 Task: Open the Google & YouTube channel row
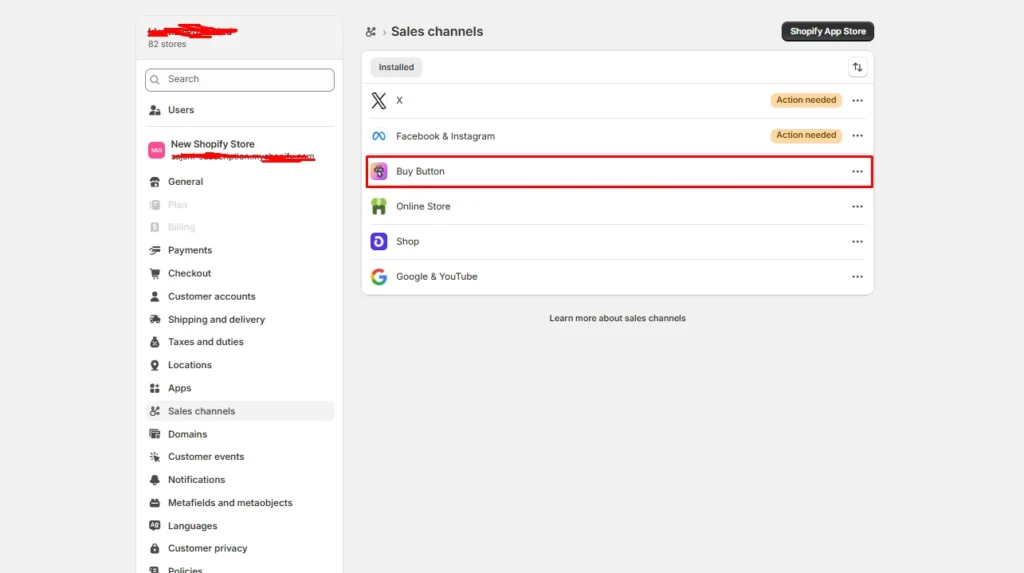tap(618, 277)
